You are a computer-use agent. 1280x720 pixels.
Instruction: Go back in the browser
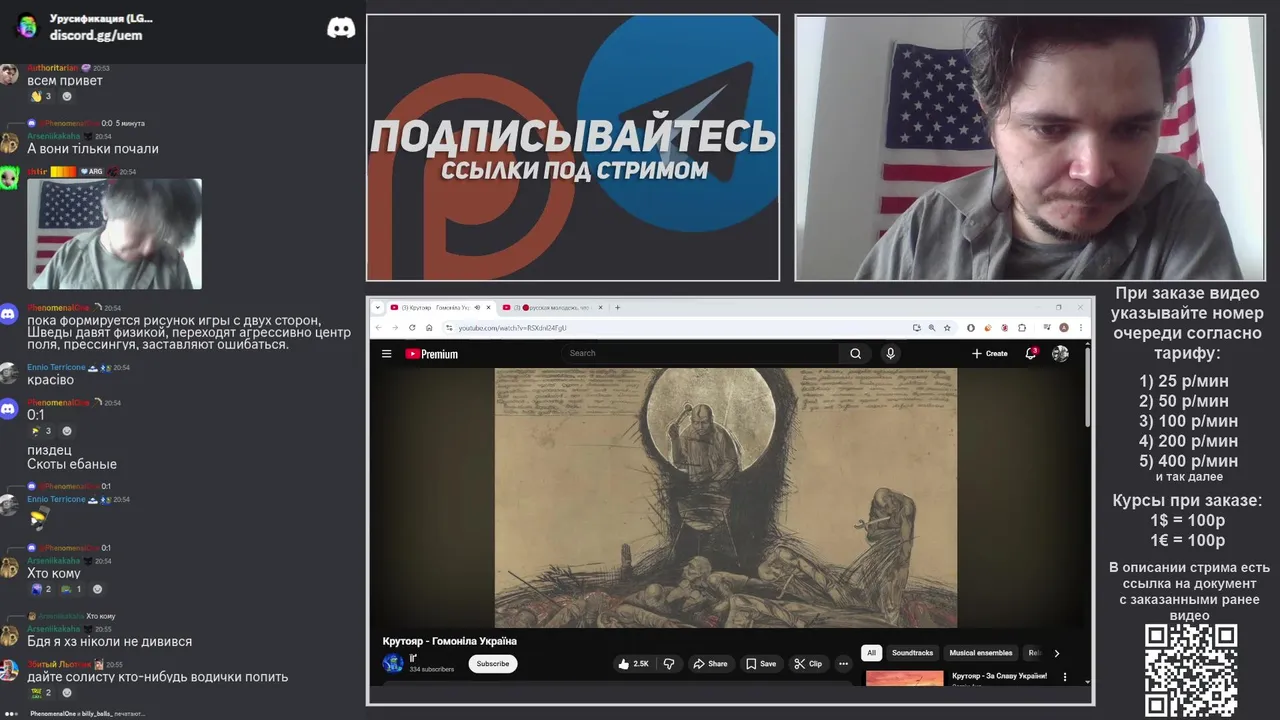point(379,327)
